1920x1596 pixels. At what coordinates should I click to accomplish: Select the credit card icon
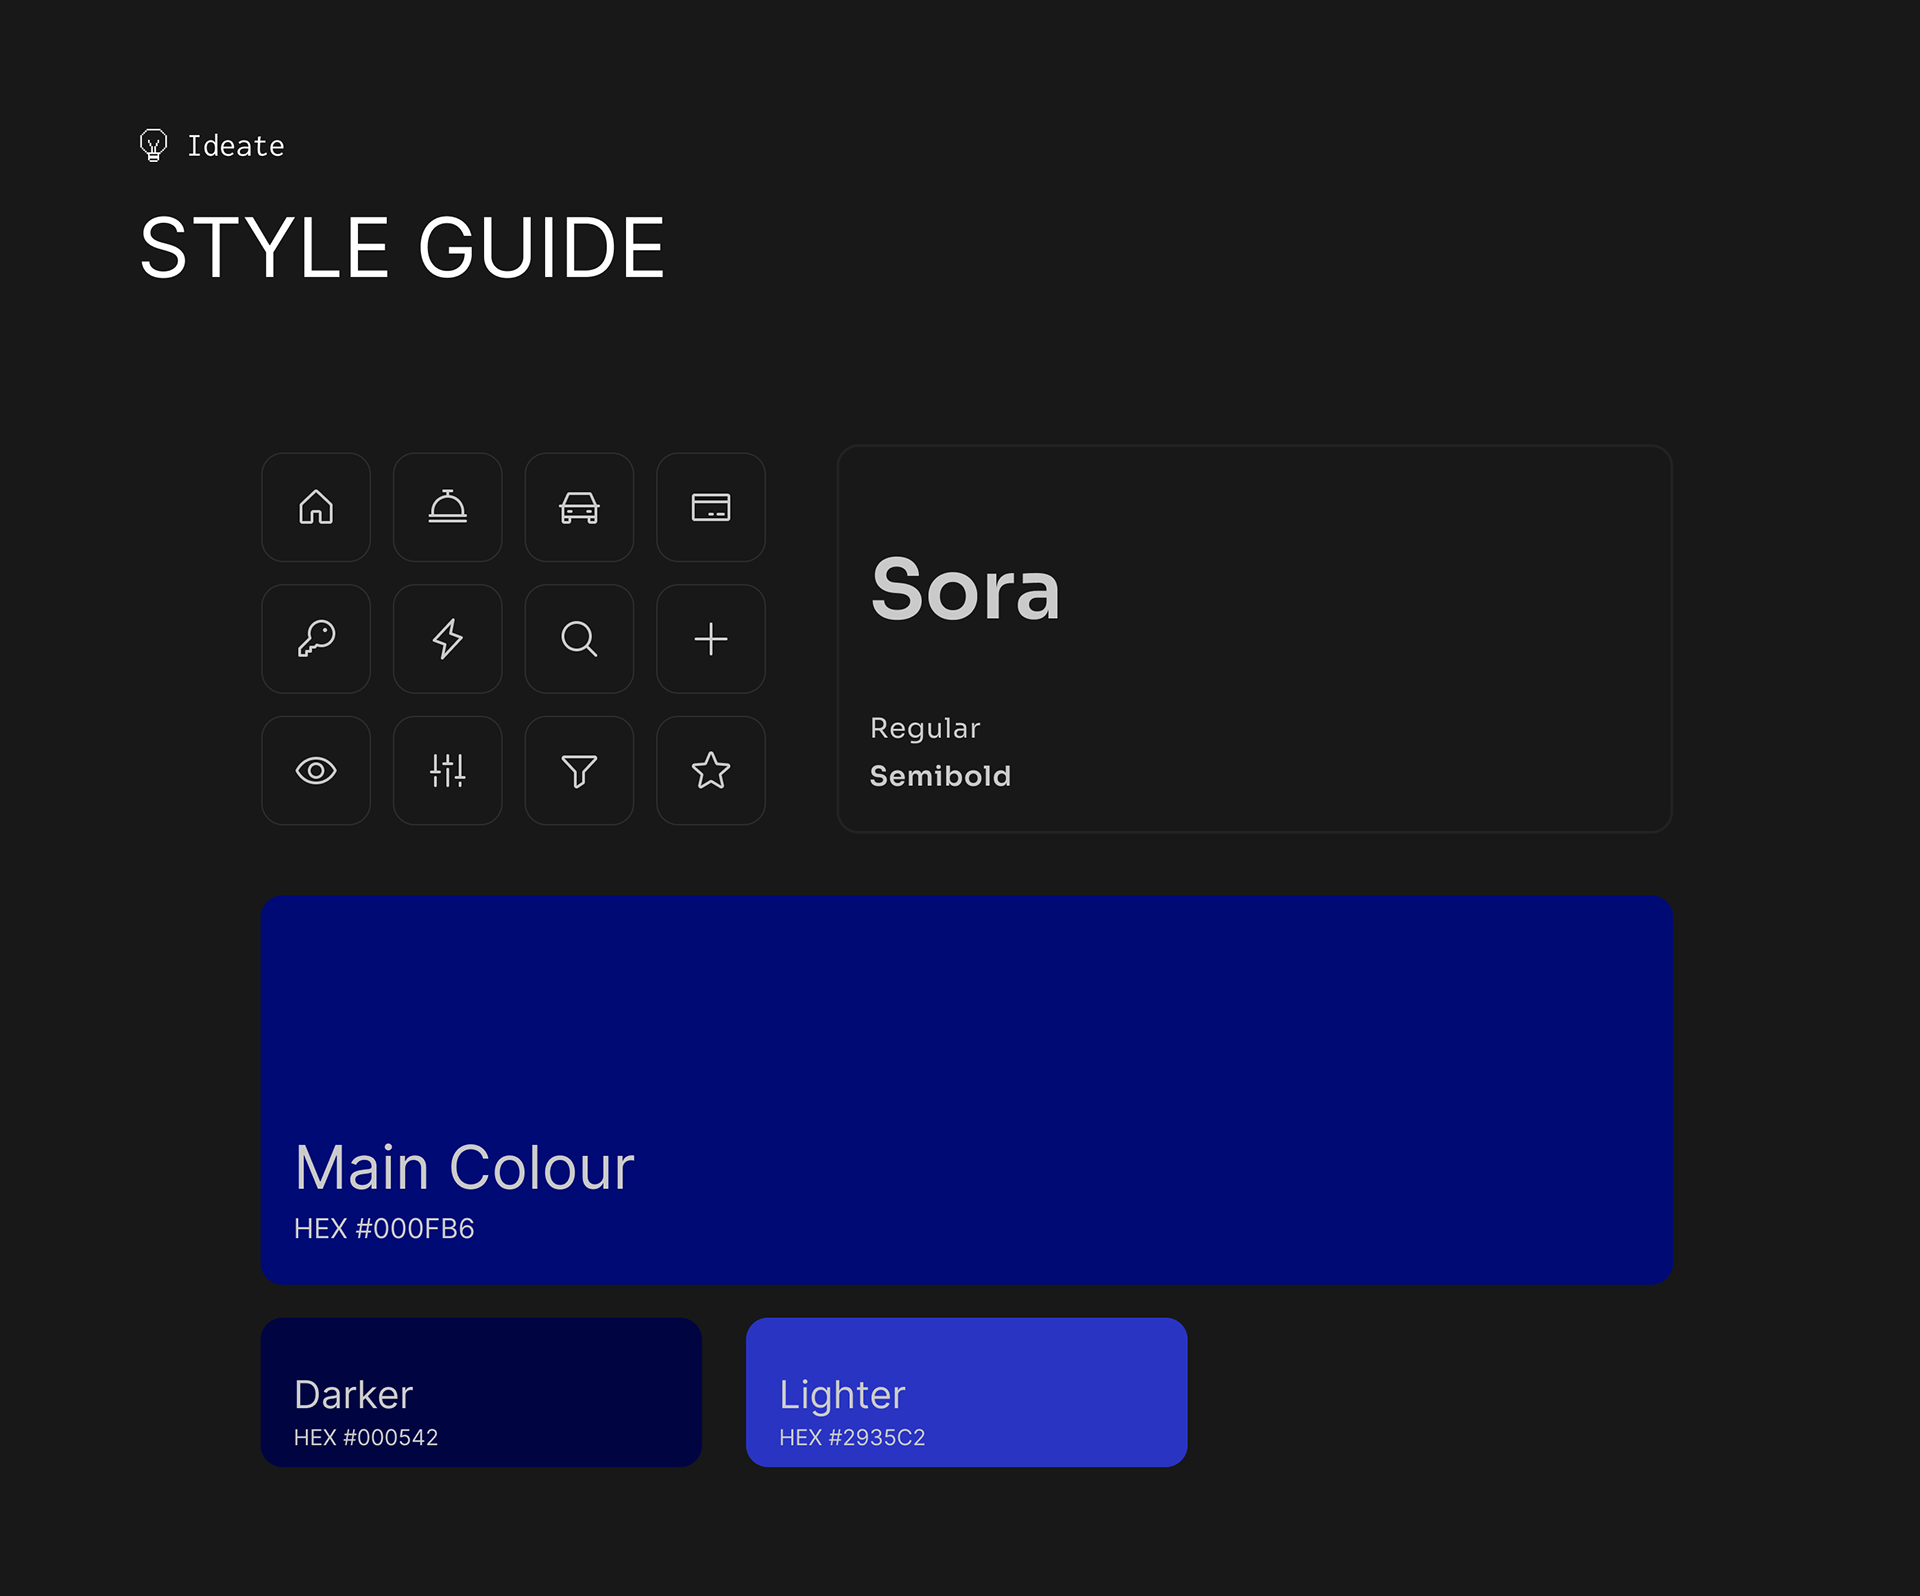click(711, 507)
